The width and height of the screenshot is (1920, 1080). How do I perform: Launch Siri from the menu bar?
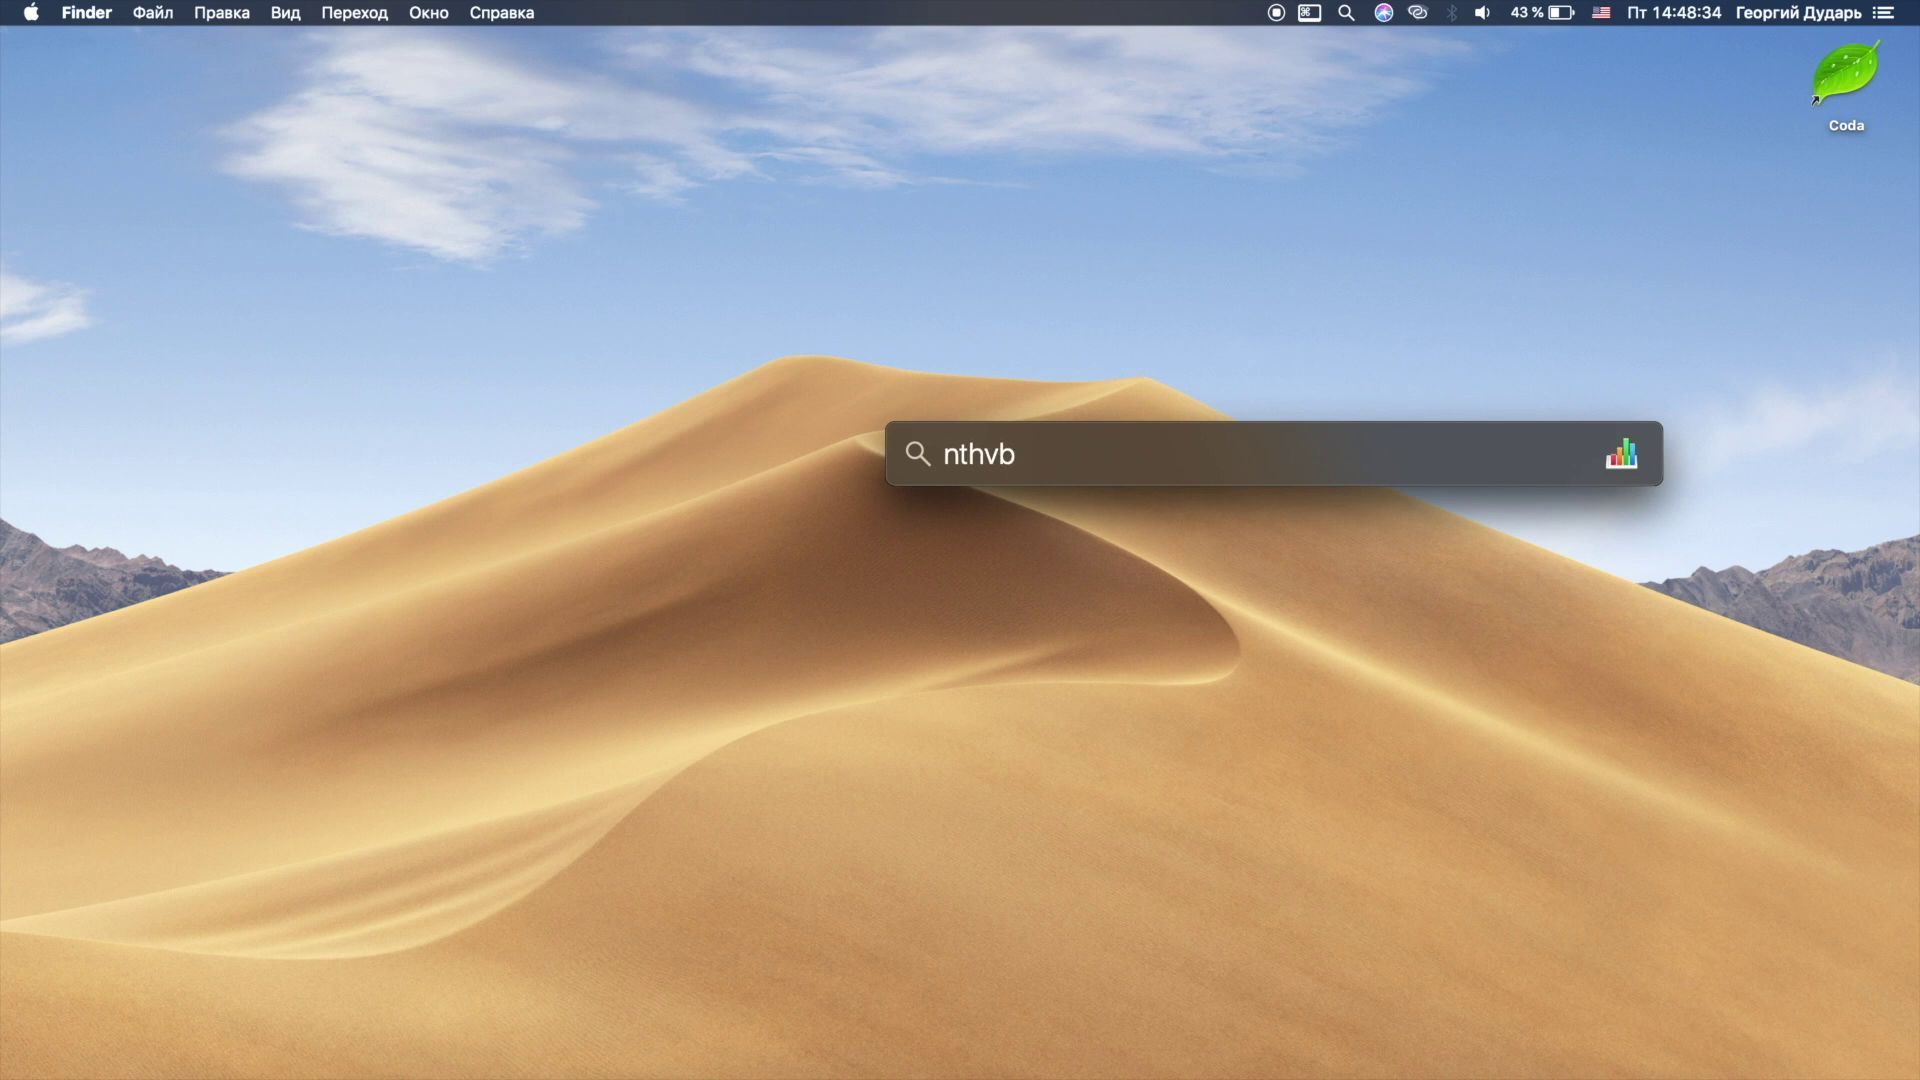(1383, 13)
